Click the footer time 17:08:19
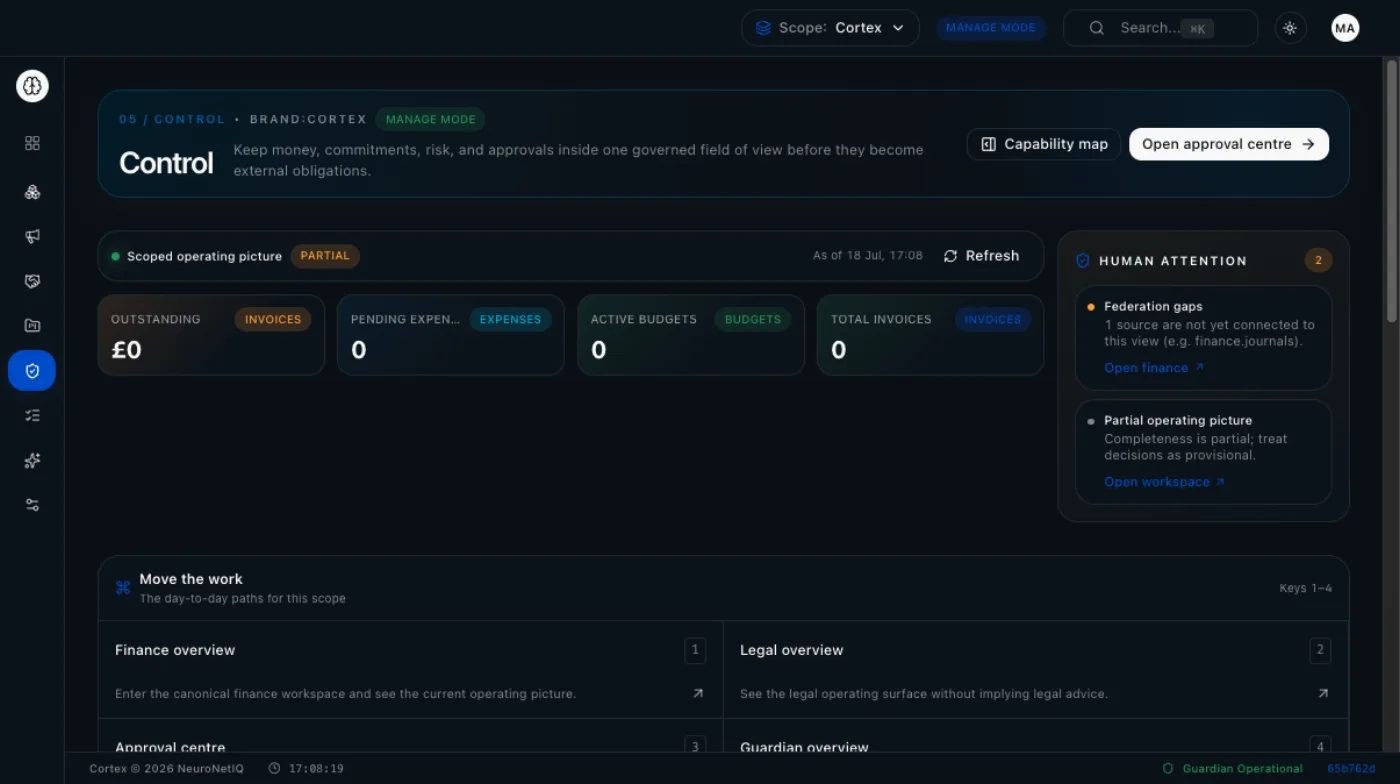Screen dimensions: 1400x784 point(316,769)
